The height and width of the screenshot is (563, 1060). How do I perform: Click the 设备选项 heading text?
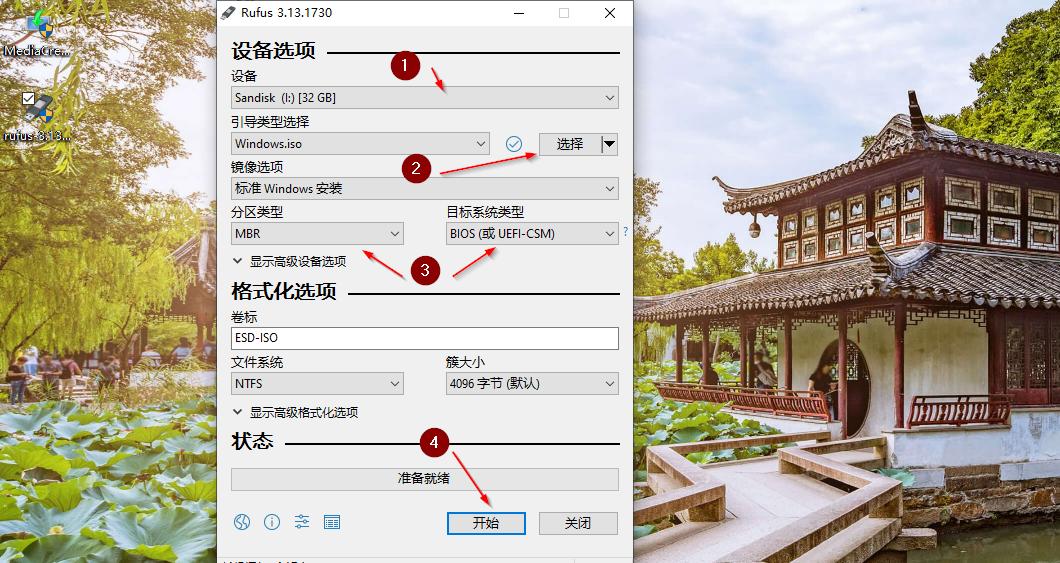[x=274, y=51]
